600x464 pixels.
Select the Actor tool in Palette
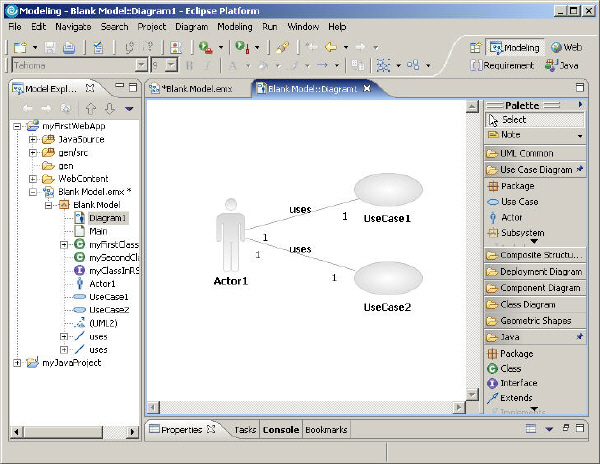tap(511, 217)
